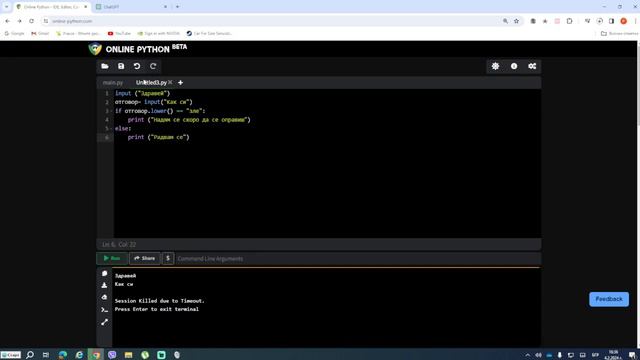
Task: View site information icon in address bar
Action: tap(46, 21)
